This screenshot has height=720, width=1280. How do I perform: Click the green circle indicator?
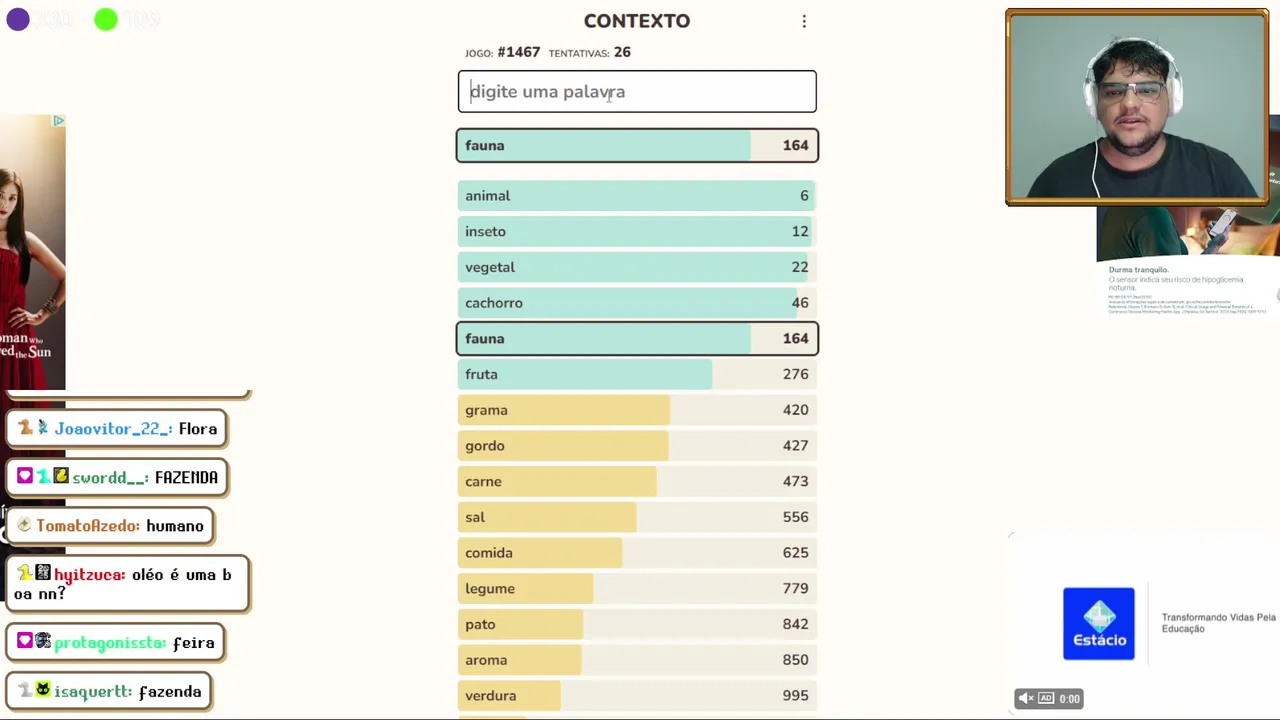coord(105,19)
